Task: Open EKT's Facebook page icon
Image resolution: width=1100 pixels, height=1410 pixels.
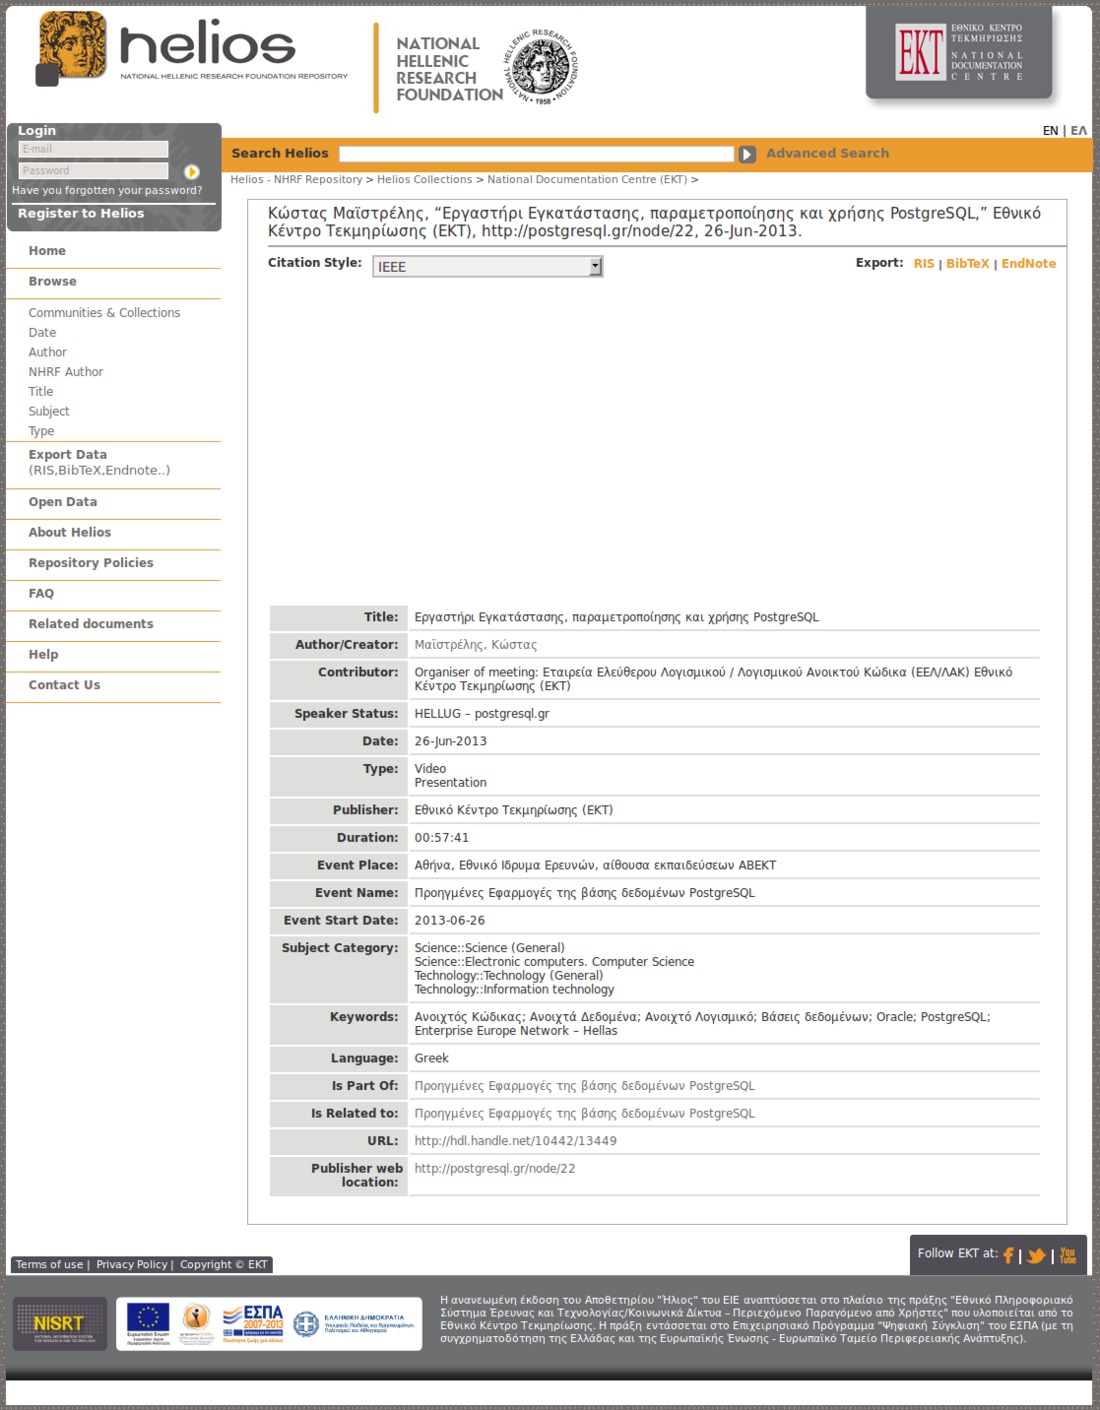Action: [1008, 1255]
